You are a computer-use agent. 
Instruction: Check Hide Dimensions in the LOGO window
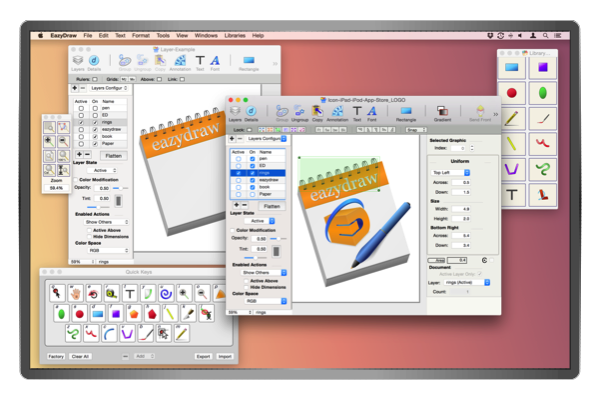click(x=246, y=287)
